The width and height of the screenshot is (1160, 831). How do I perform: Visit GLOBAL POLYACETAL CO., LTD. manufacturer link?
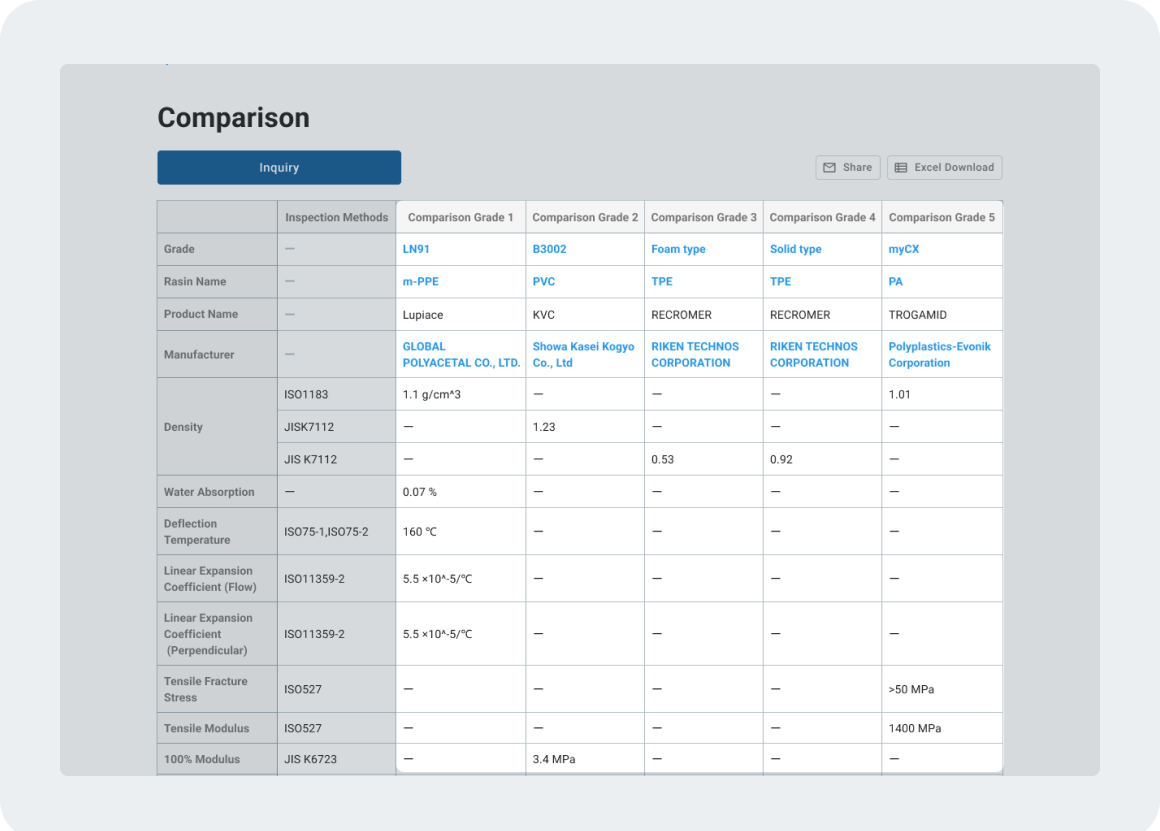461,355
